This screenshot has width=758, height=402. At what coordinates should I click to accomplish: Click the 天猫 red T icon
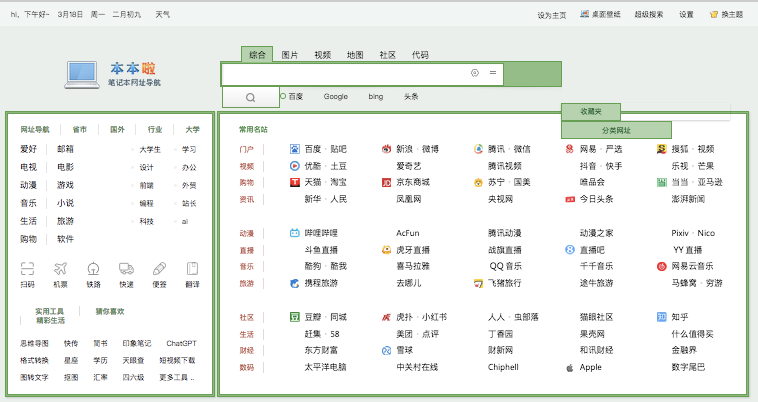click(x=294, y=182)
